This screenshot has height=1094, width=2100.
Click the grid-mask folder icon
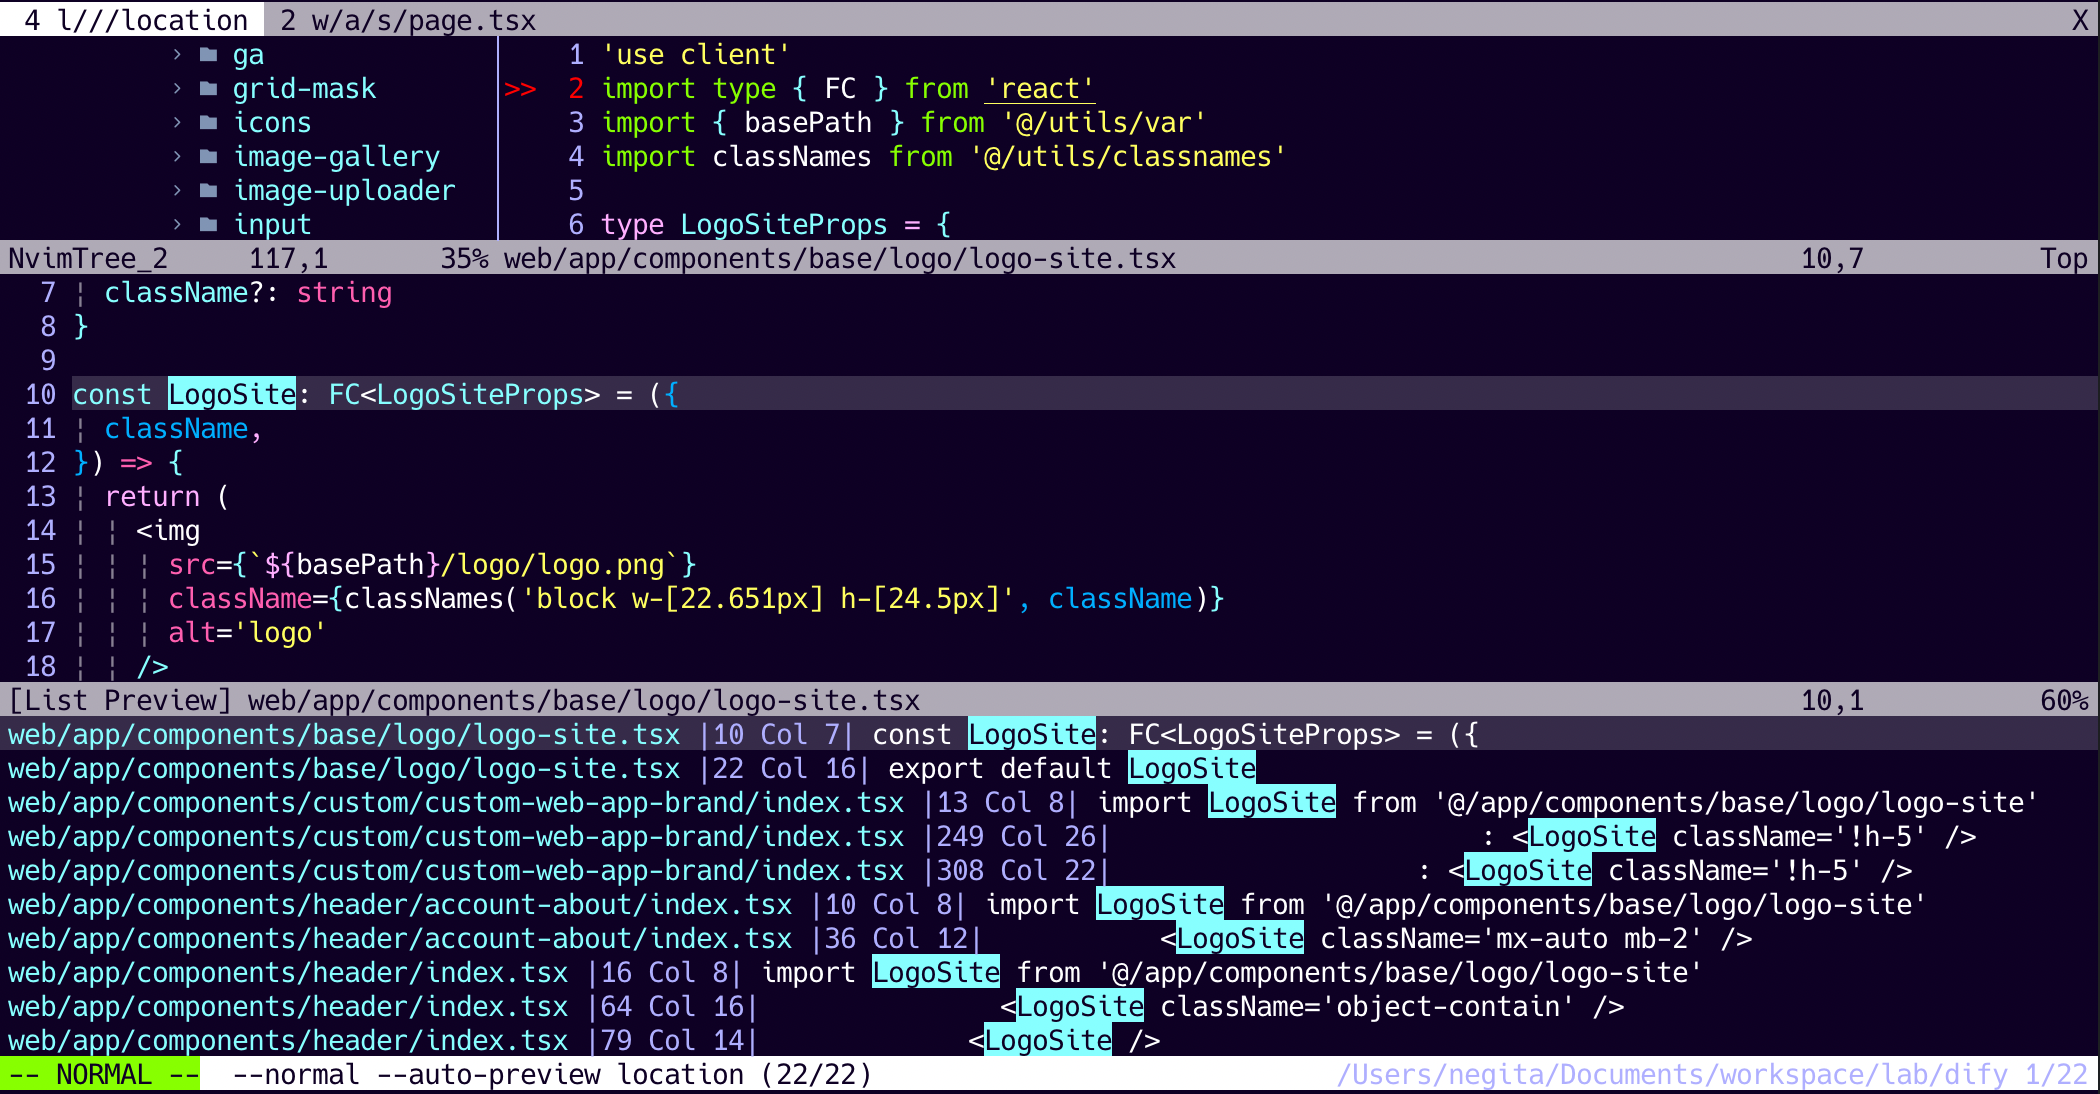coord(208,89)
